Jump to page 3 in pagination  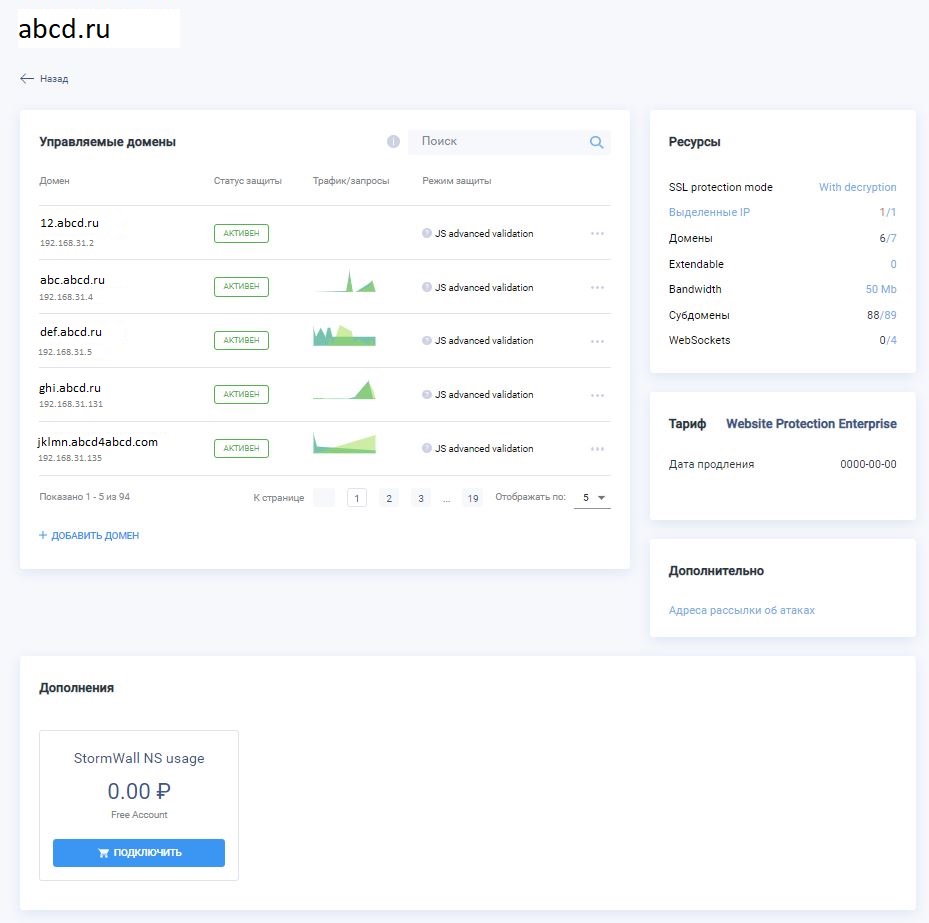[x=421, y=498]
